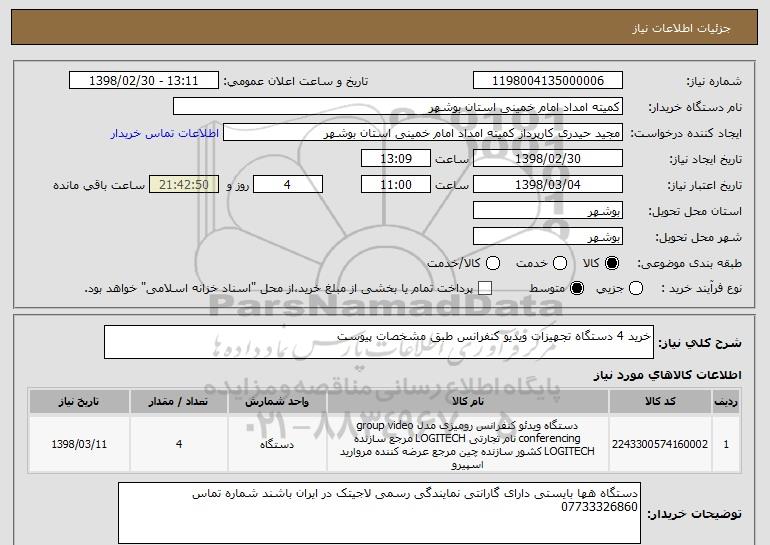Click validity date field 1398/03/04
Viewport: 770px width, 545px height.
click(x=548, y=185)
